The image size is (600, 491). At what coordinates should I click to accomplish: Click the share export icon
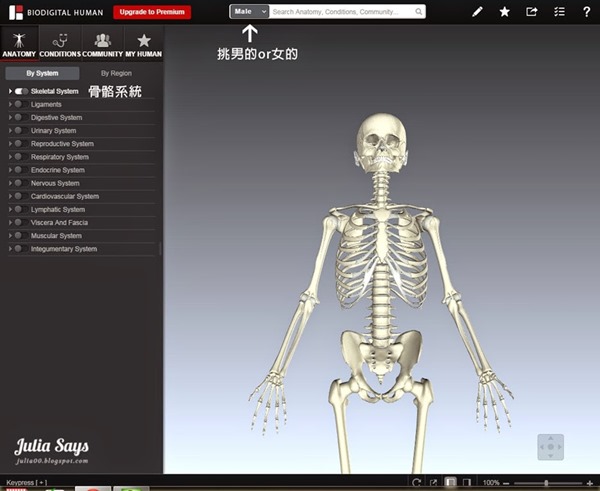[532, 12]
